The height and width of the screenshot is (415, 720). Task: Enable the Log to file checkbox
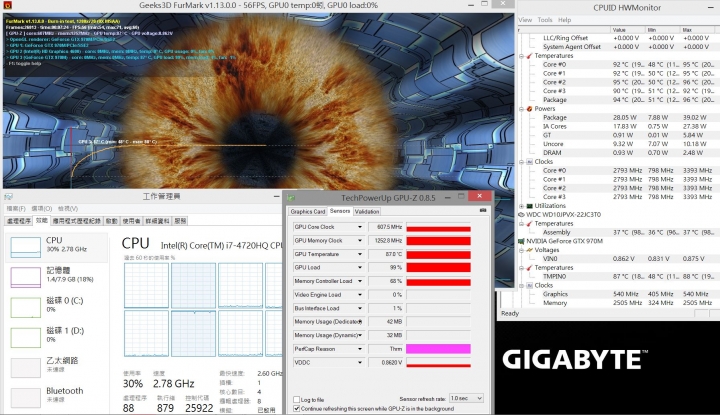pos(297,400)
